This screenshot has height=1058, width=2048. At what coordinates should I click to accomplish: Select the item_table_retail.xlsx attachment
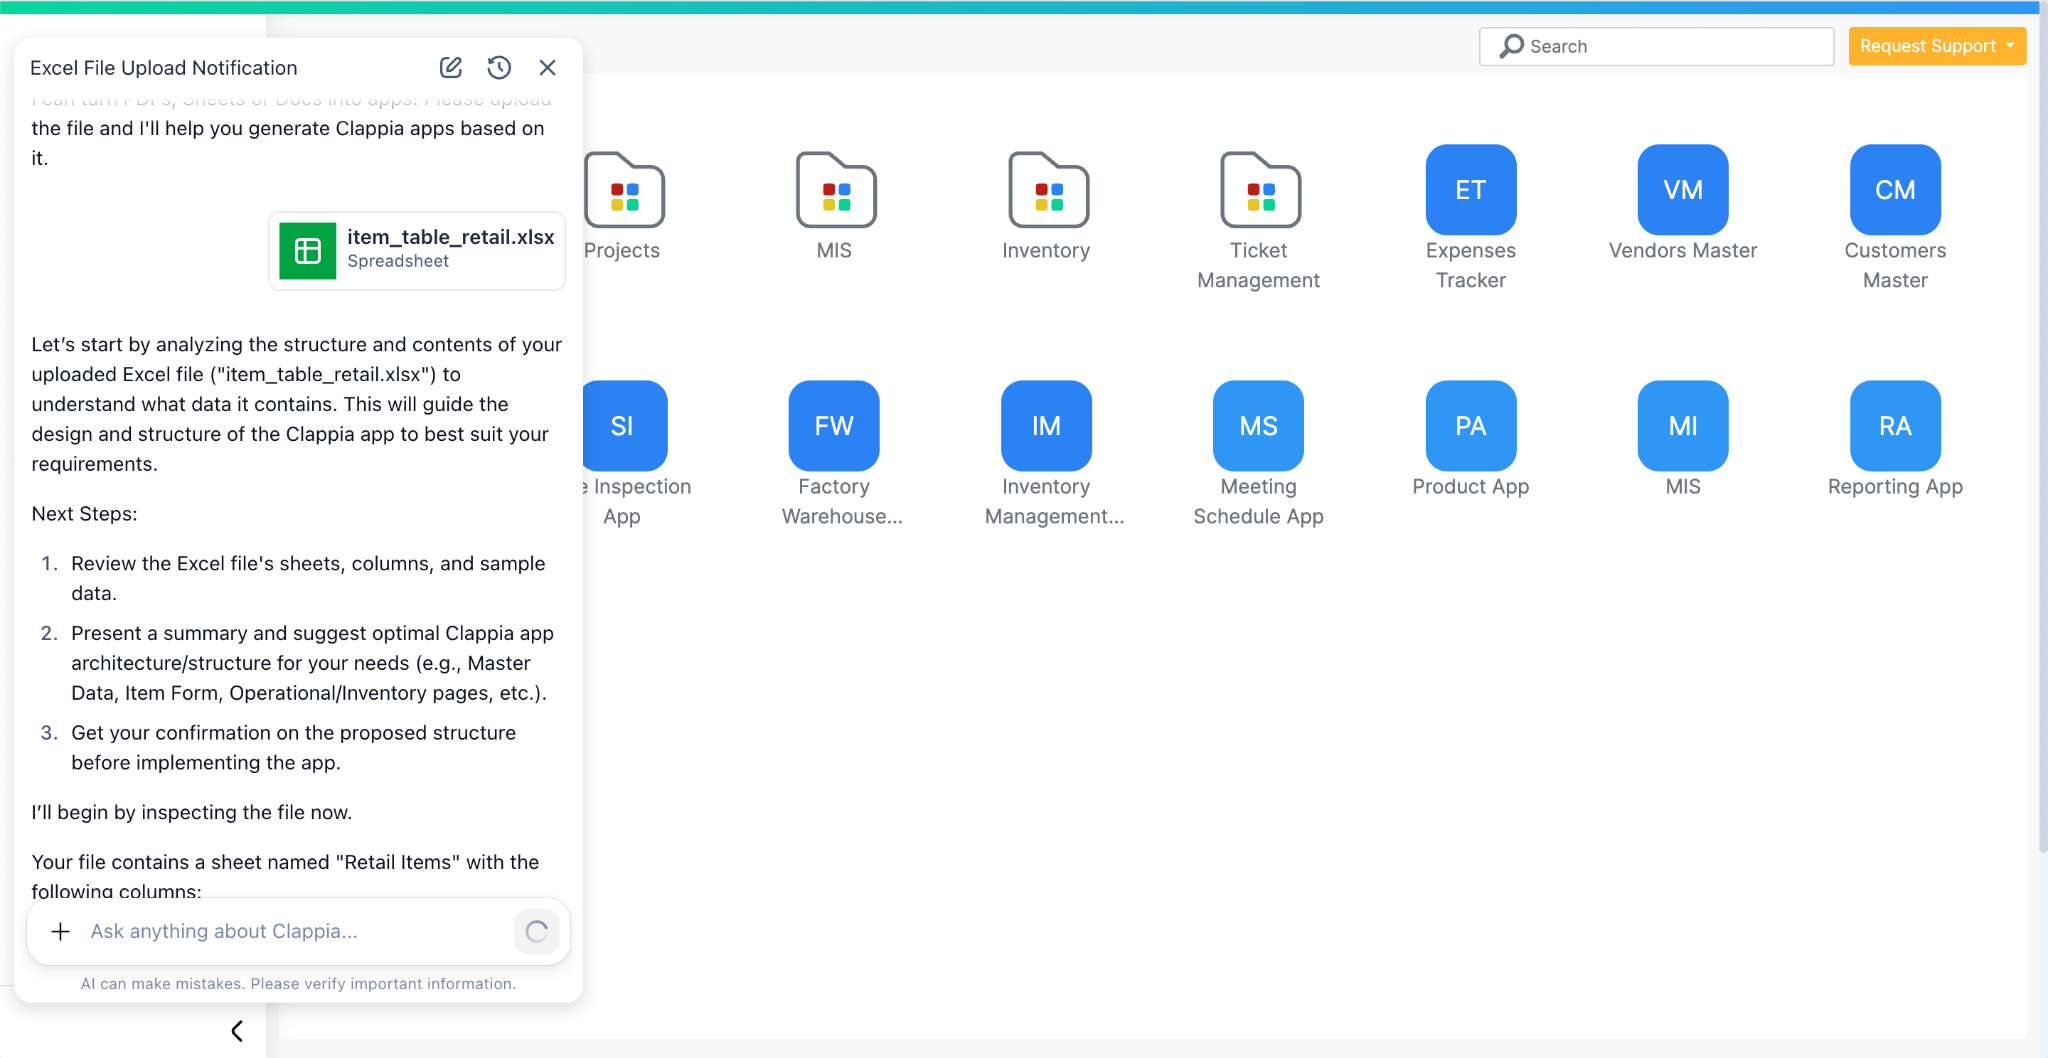(417, 250)
